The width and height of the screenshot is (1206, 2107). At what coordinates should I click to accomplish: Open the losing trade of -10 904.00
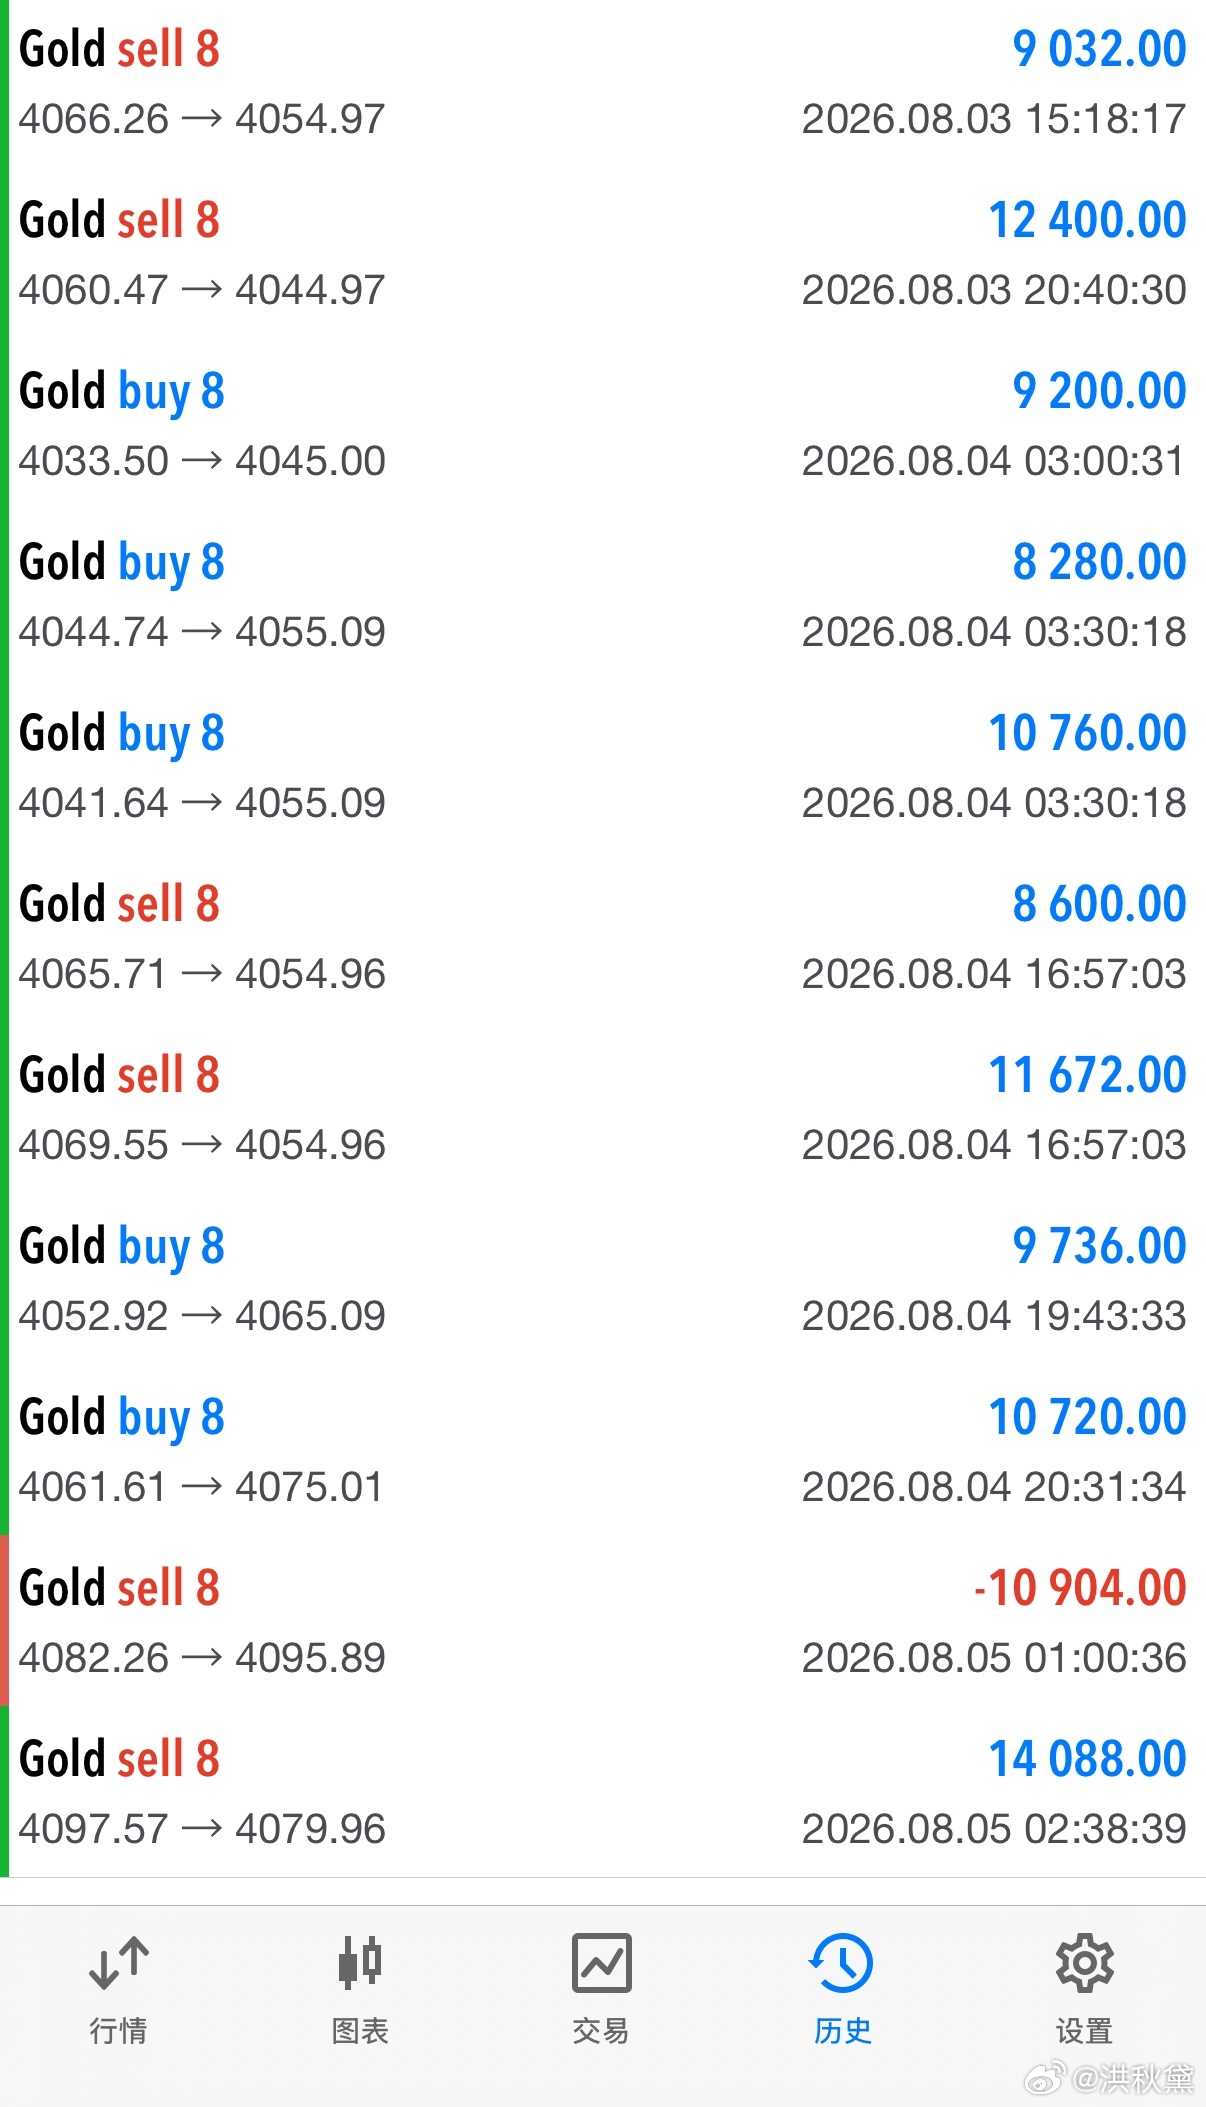[603, 1622]
